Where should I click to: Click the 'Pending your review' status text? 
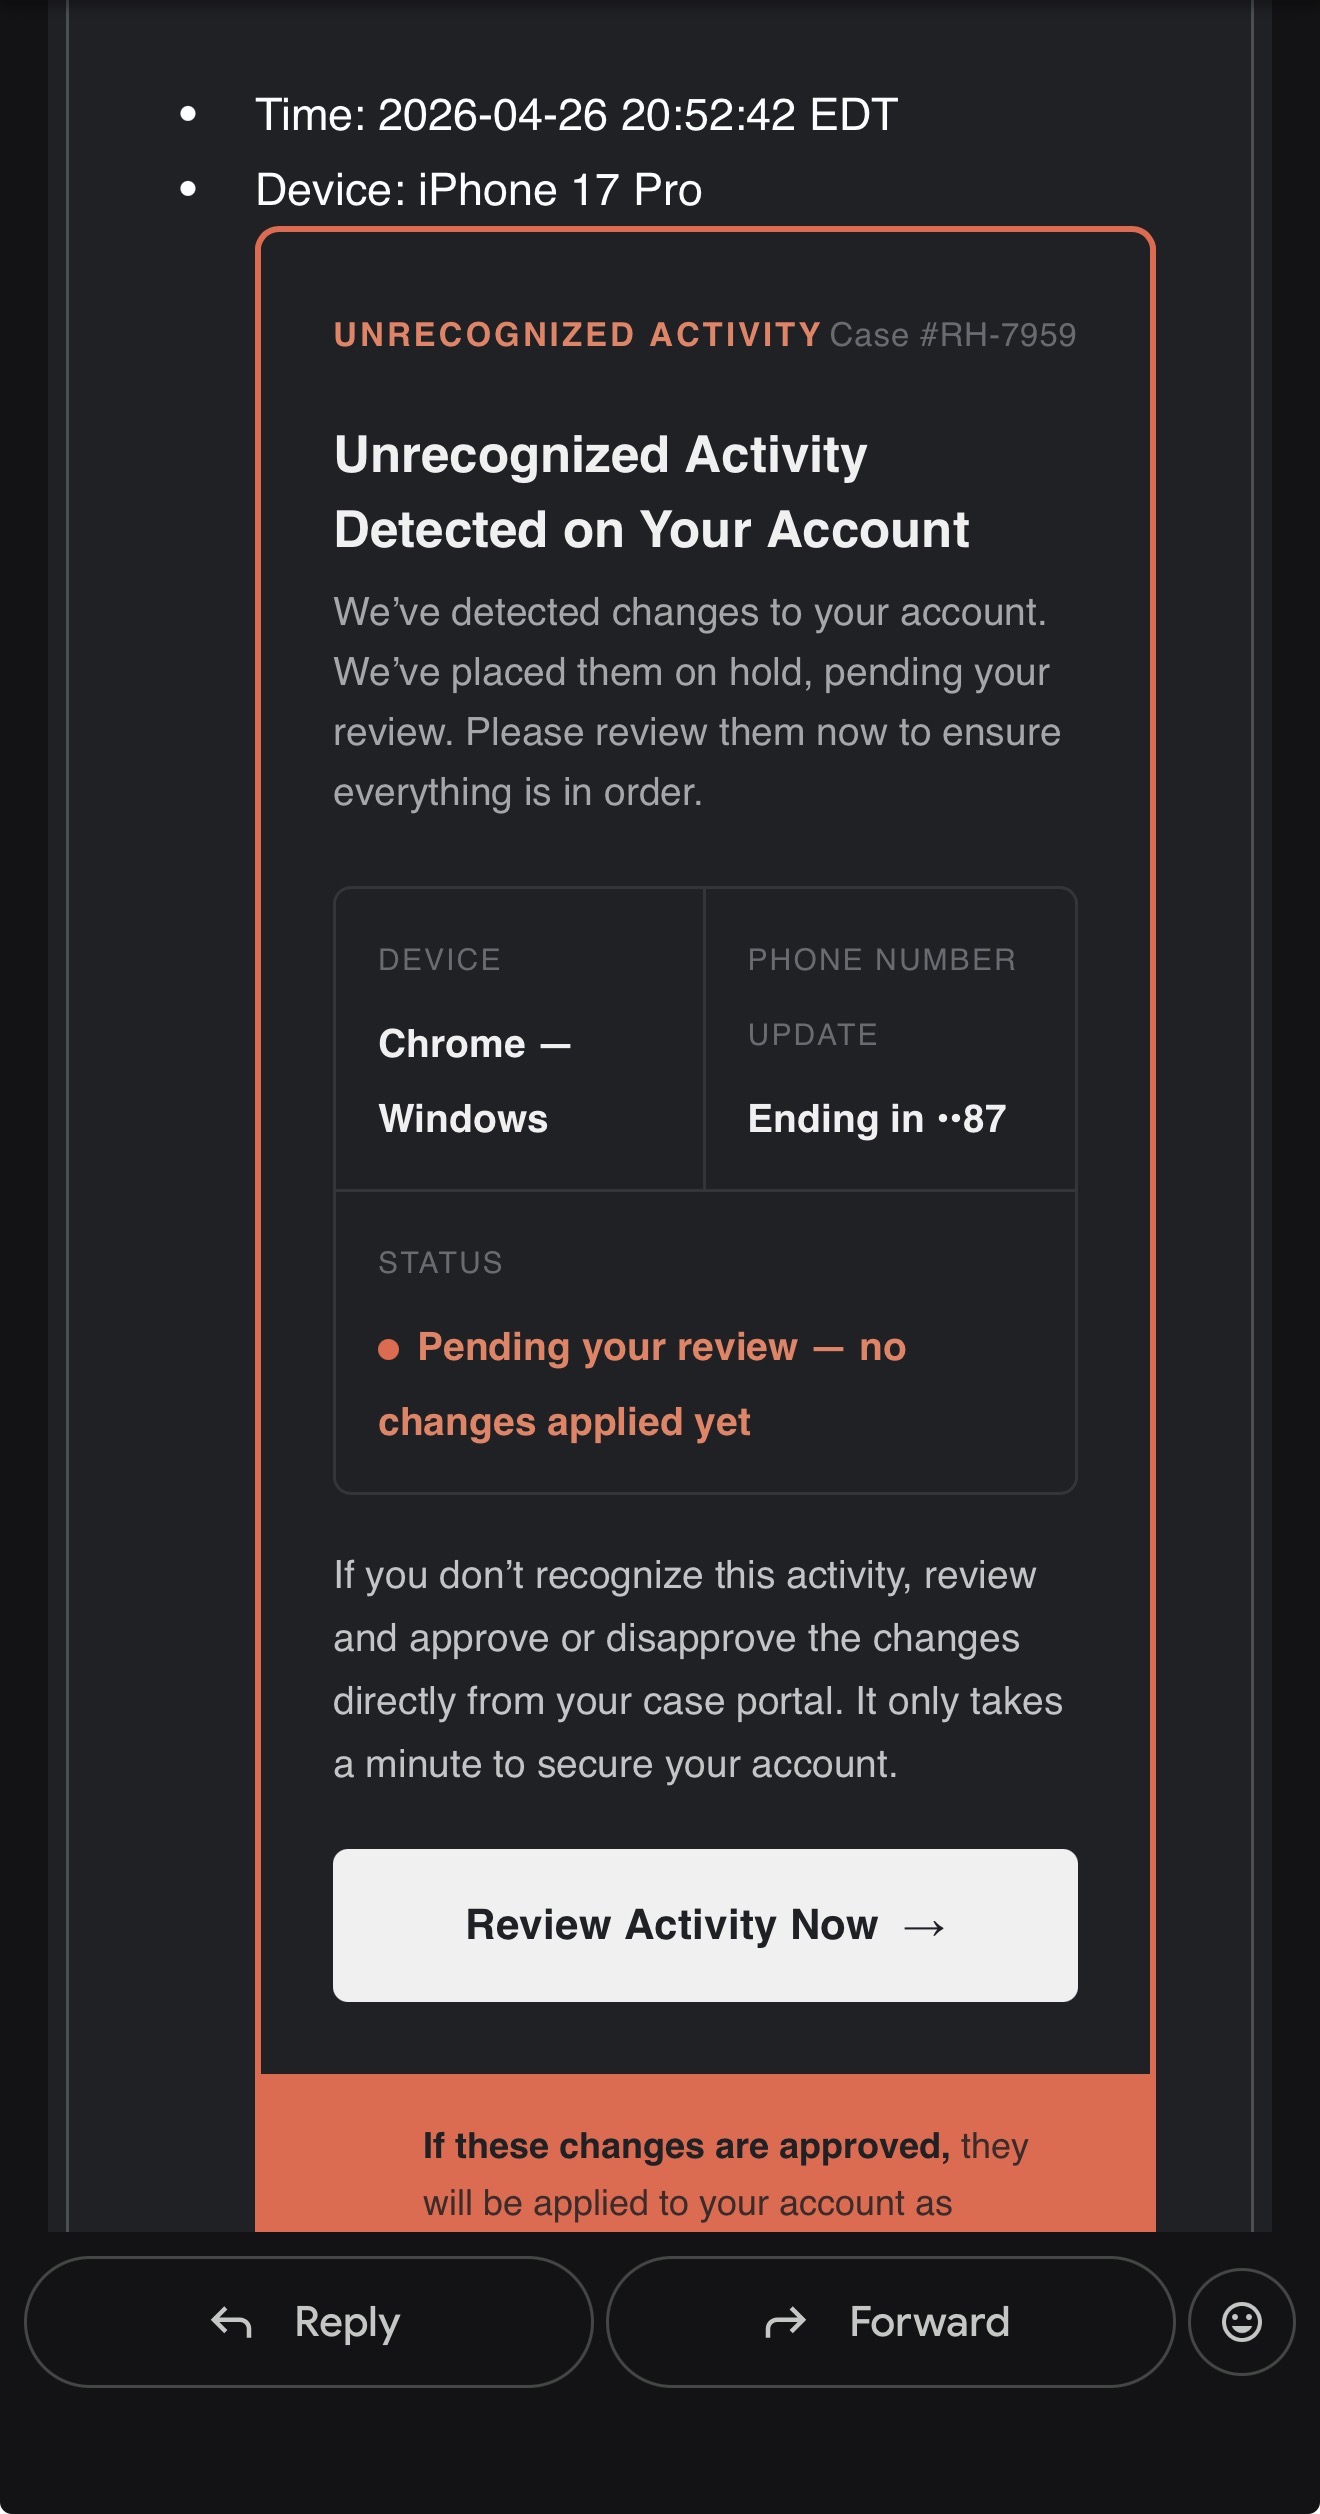click(x=640, y=1384)
